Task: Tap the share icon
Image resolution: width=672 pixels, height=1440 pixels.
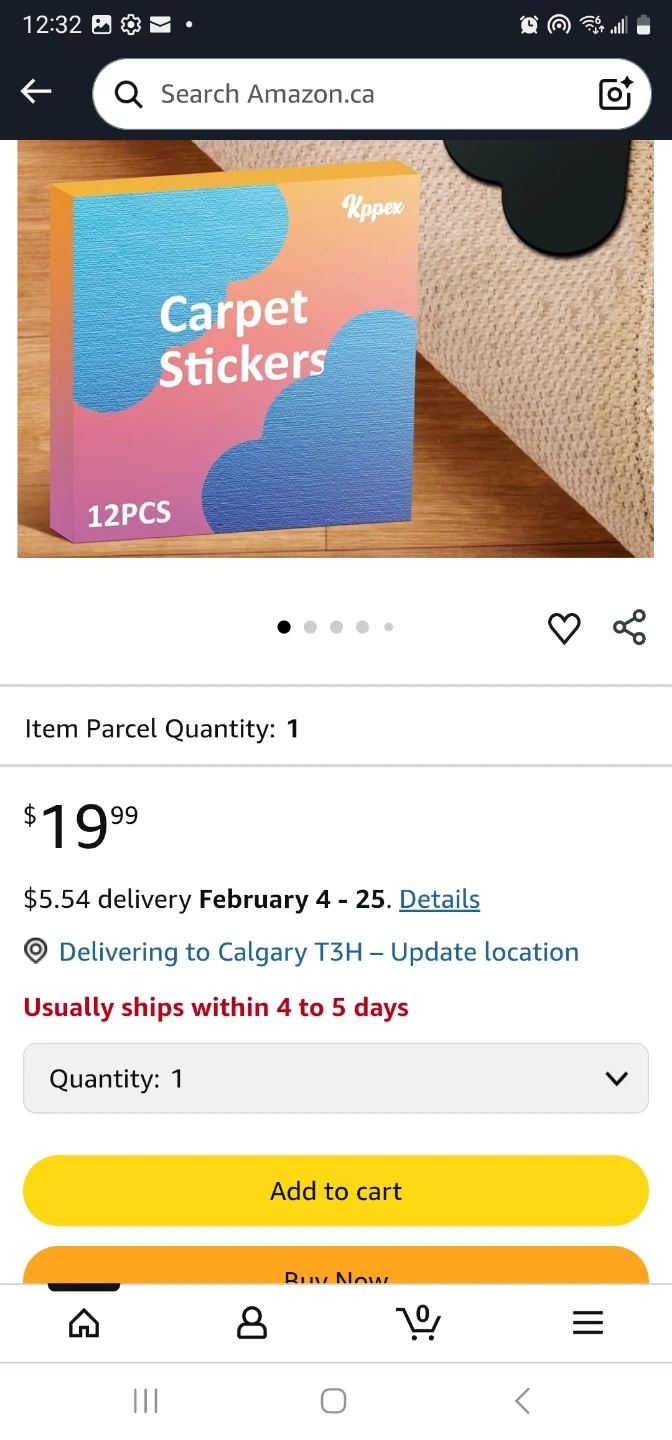Action: (629, 628)
